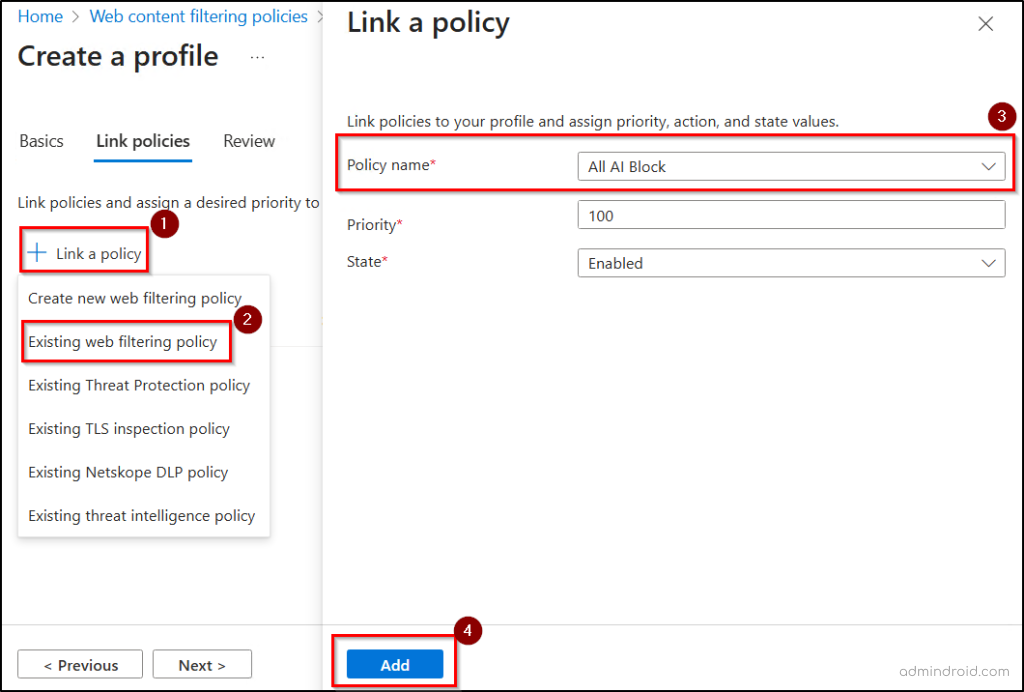Screen dimensions: 1024x692
Task: Click Existing threat intelligence policy
Action: [141, 516]
